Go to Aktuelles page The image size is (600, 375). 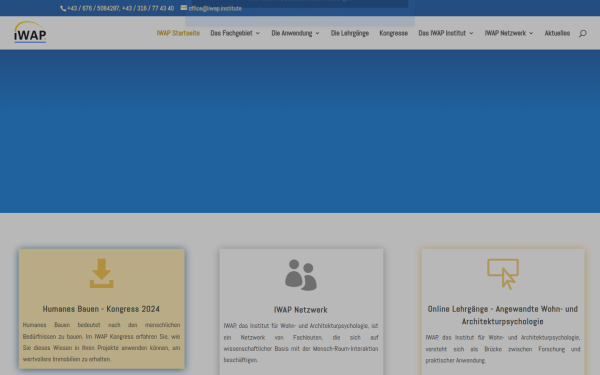point(557,33)
